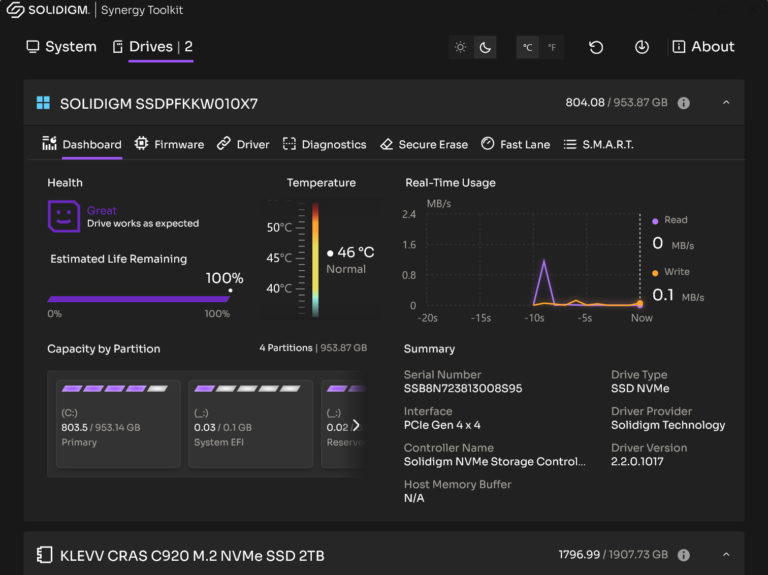Click the download/export icon in the top bar
768x575 pixels.
[x=642, y=47]
